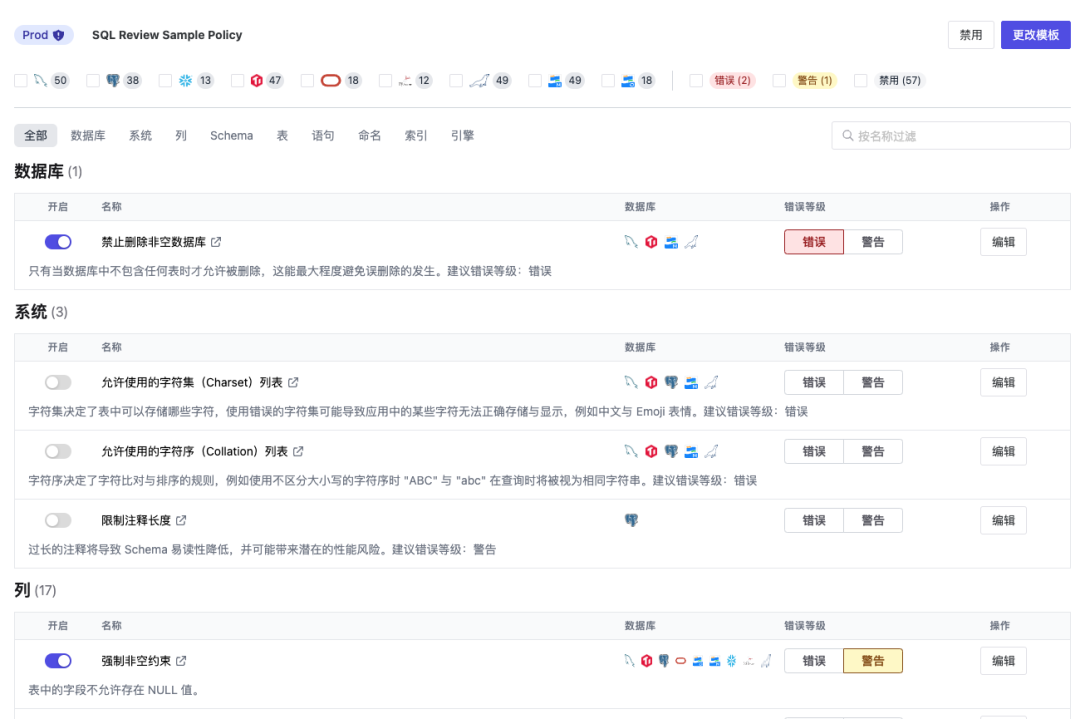Check the TiDB filter checkbox (47)
Viewport: 1080px width, 719px height.
click(x=238, y=81)
